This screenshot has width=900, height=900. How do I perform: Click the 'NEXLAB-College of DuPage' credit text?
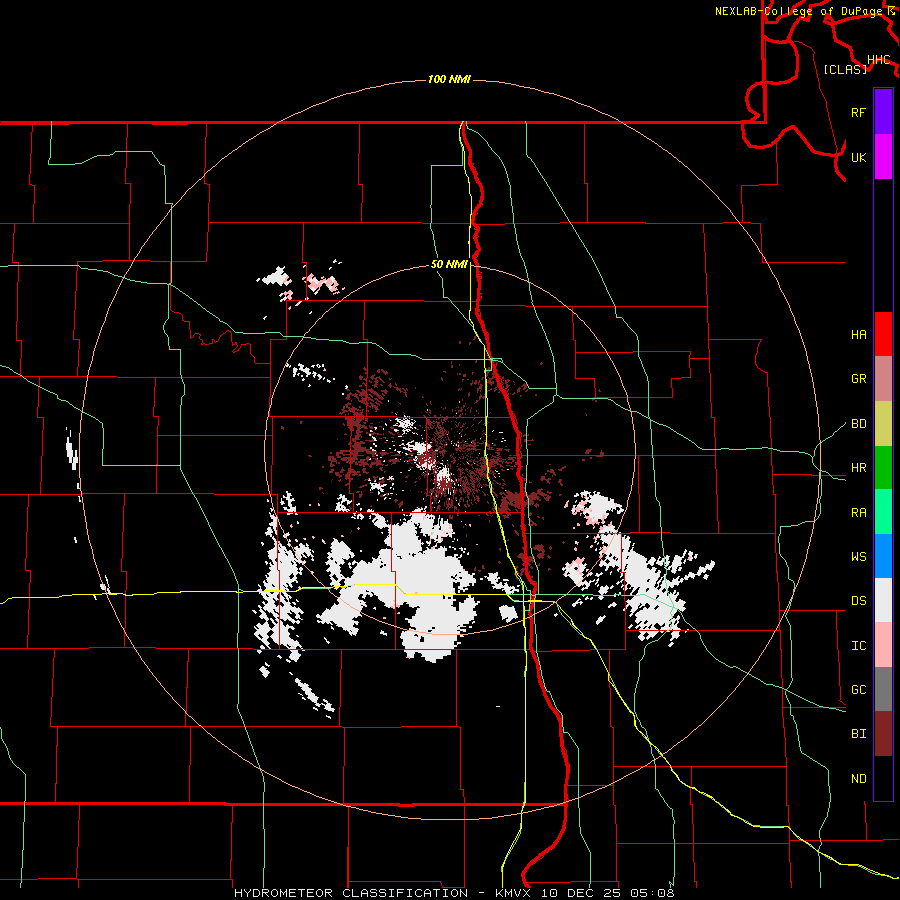[x=799, y=11]
